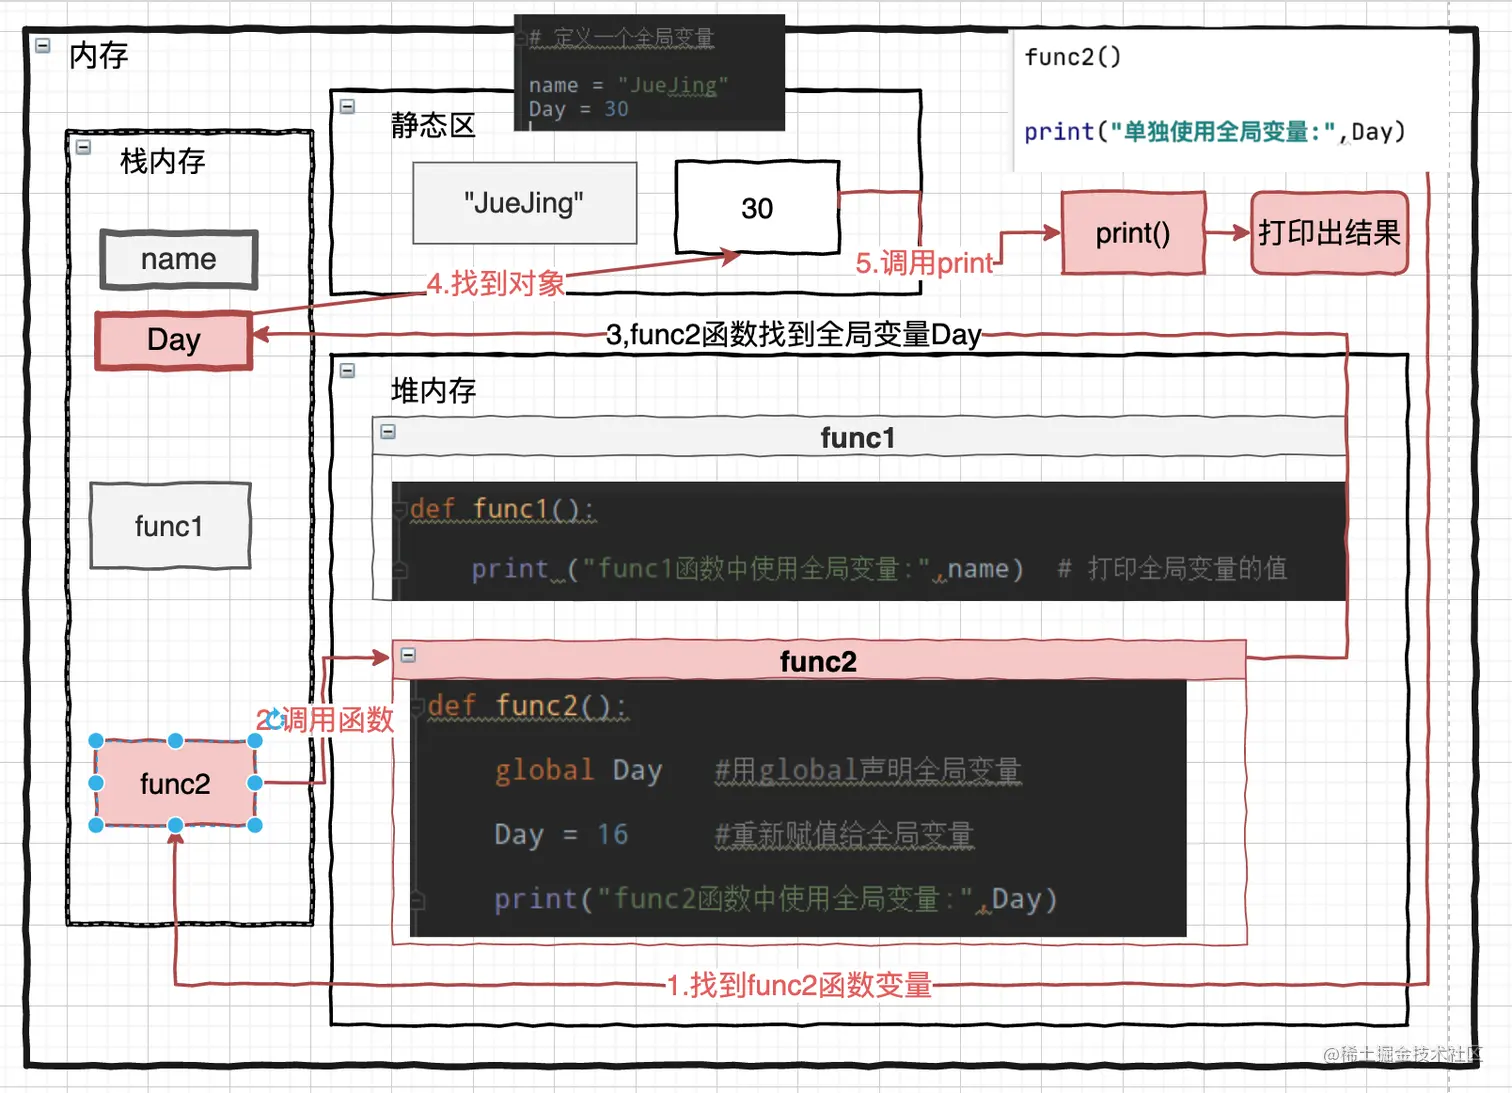
Task: Collapse the 栈内存 container
Action: (84, 147)
